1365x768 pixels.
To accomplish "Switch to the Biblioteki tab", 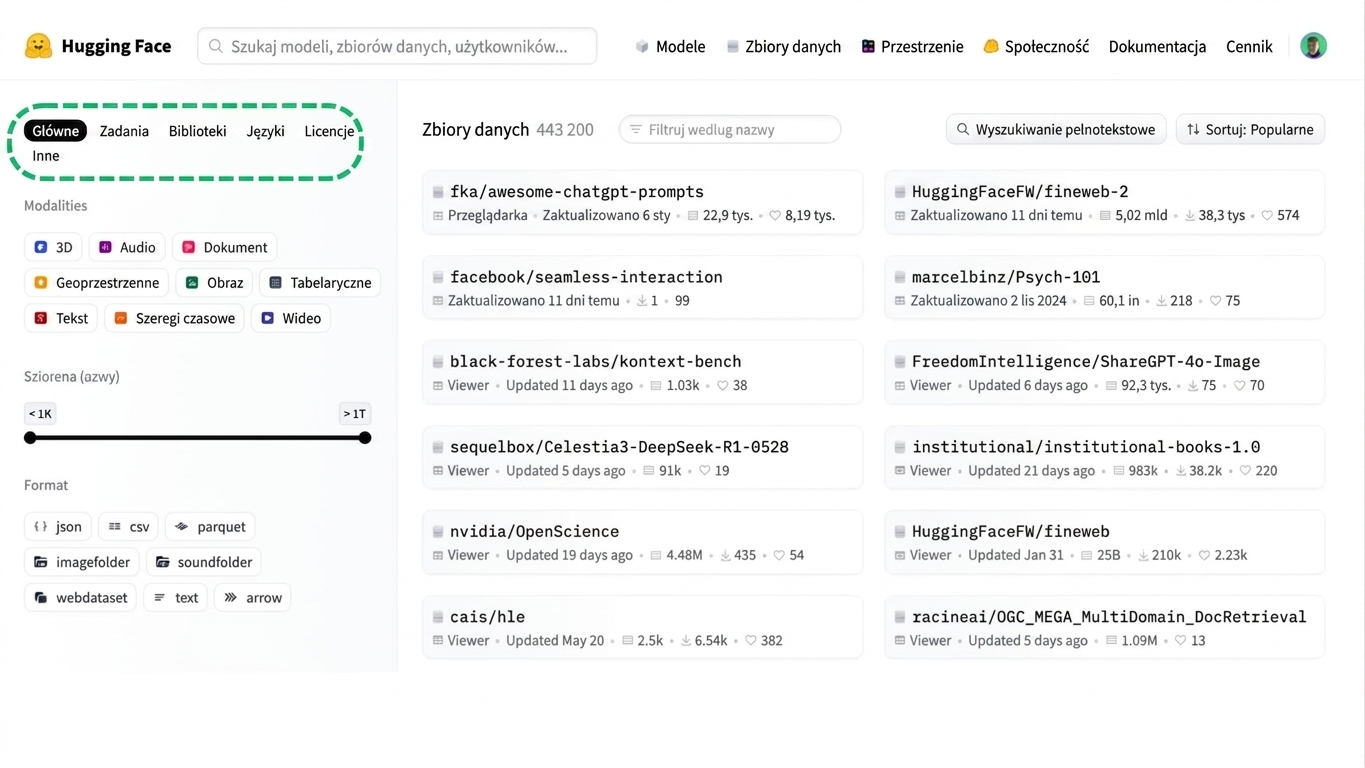I will click(198, 131).
